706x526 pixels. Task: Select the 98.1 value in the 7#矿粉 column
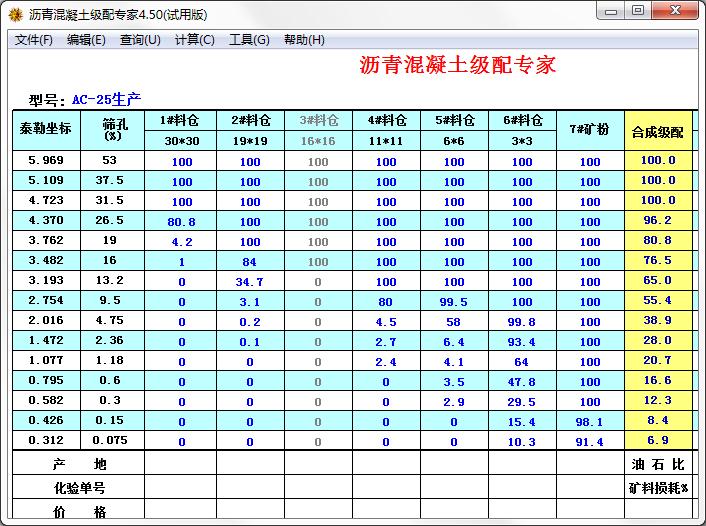click(x=590, y=421)
